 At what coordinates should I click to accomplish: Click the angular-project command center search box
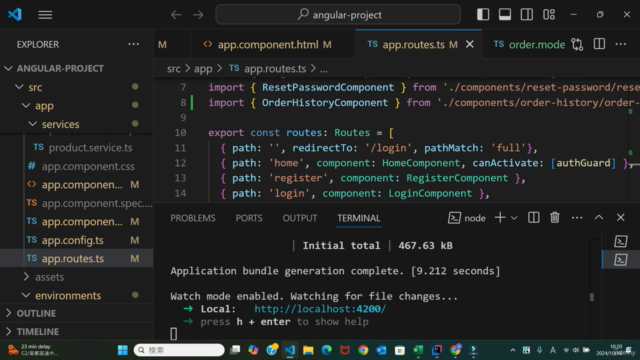[338, 15]
